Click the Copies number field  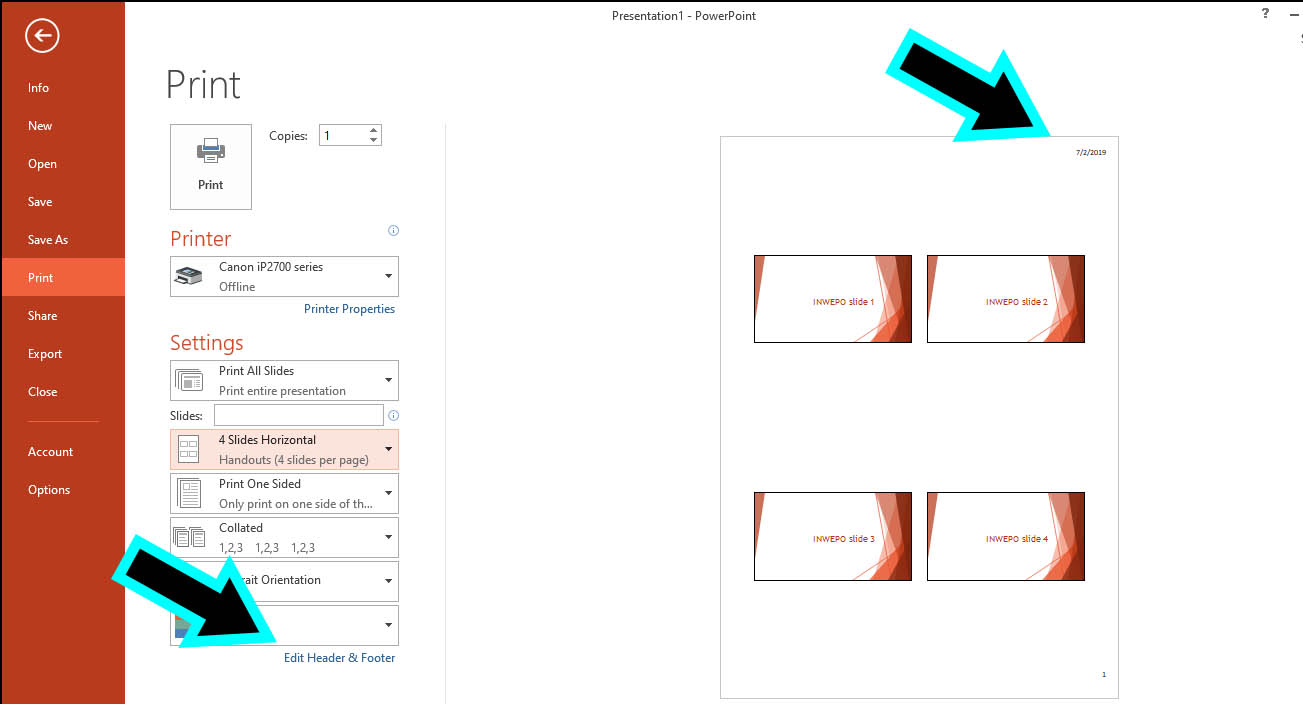[x=343, y=135]
